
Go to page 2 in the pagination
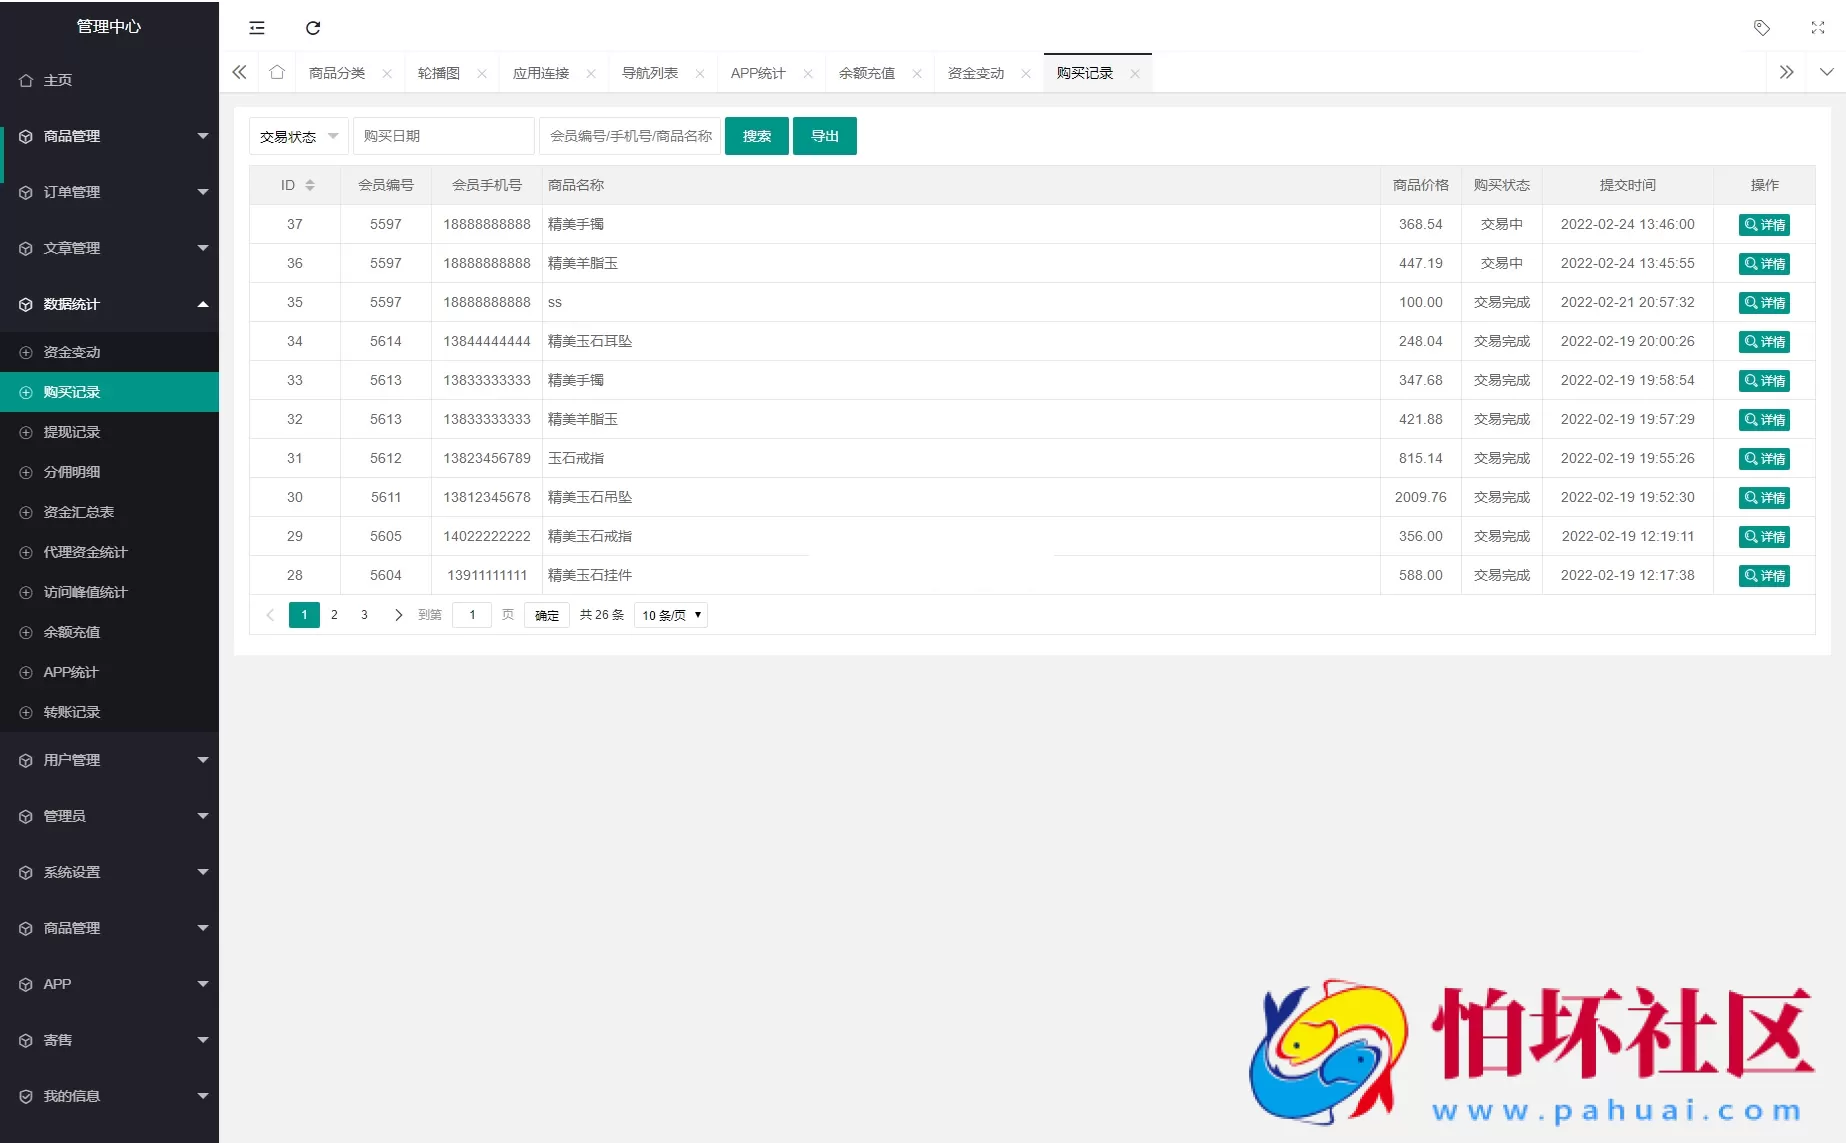coord(334,615)
